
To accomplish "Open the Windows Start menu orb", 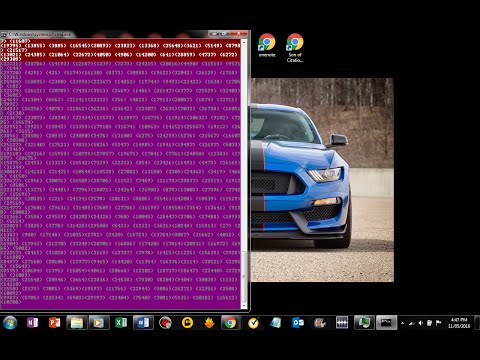I will click(10, 323).
